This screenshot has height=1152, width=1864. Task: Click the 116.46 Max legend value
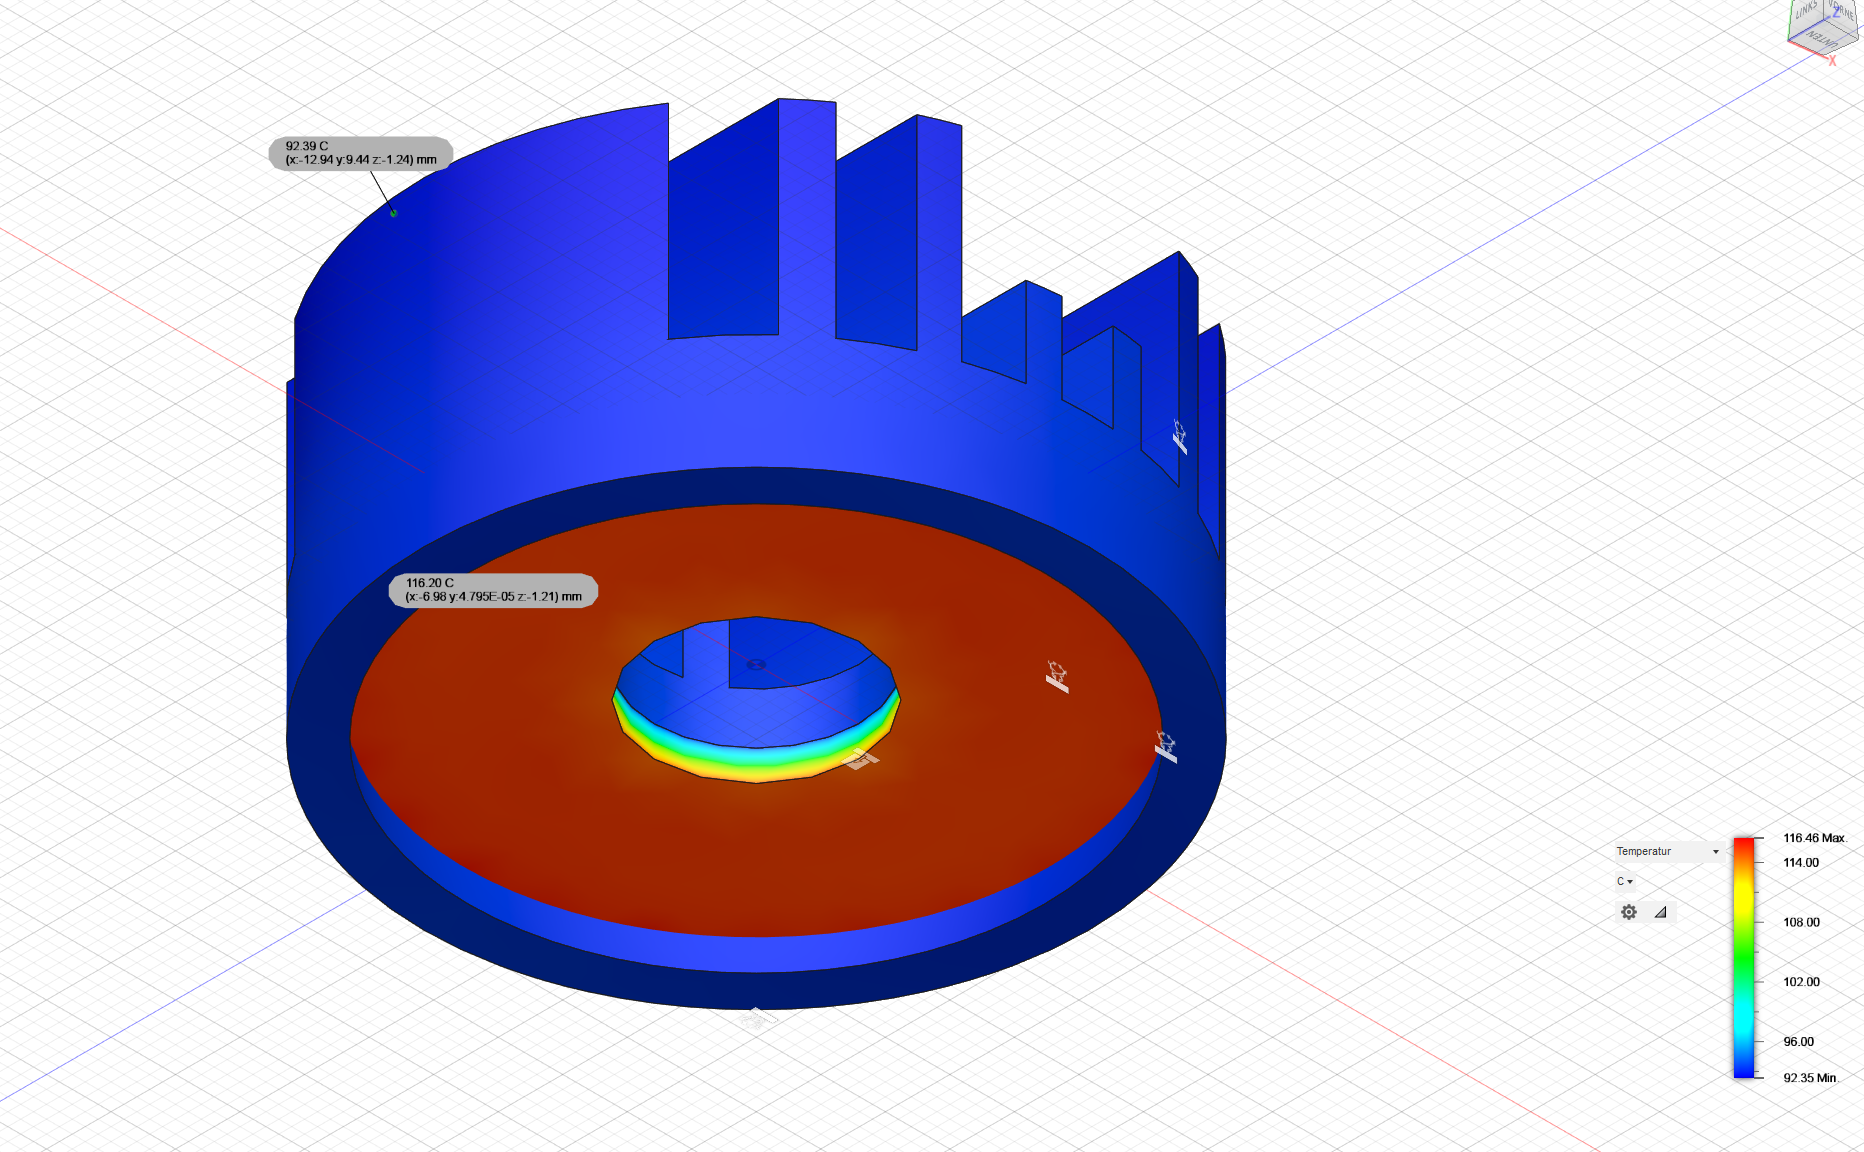click(x=1813, y=838)
